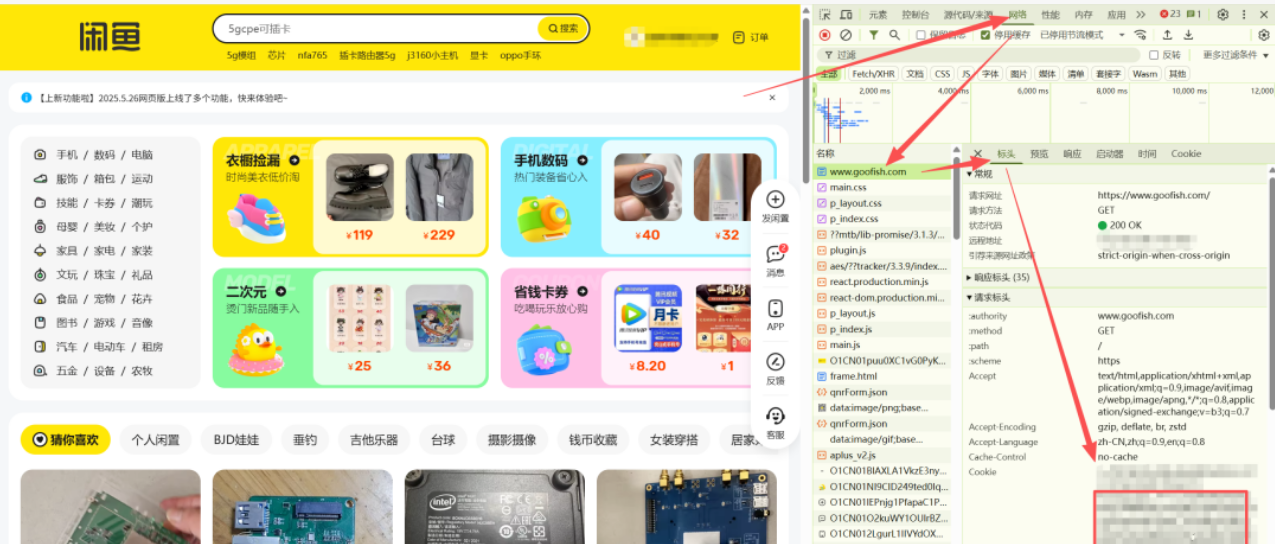Select the CSS filter chip
Viewport: 1275px width, 544px height.
click(x=942, y=74)
